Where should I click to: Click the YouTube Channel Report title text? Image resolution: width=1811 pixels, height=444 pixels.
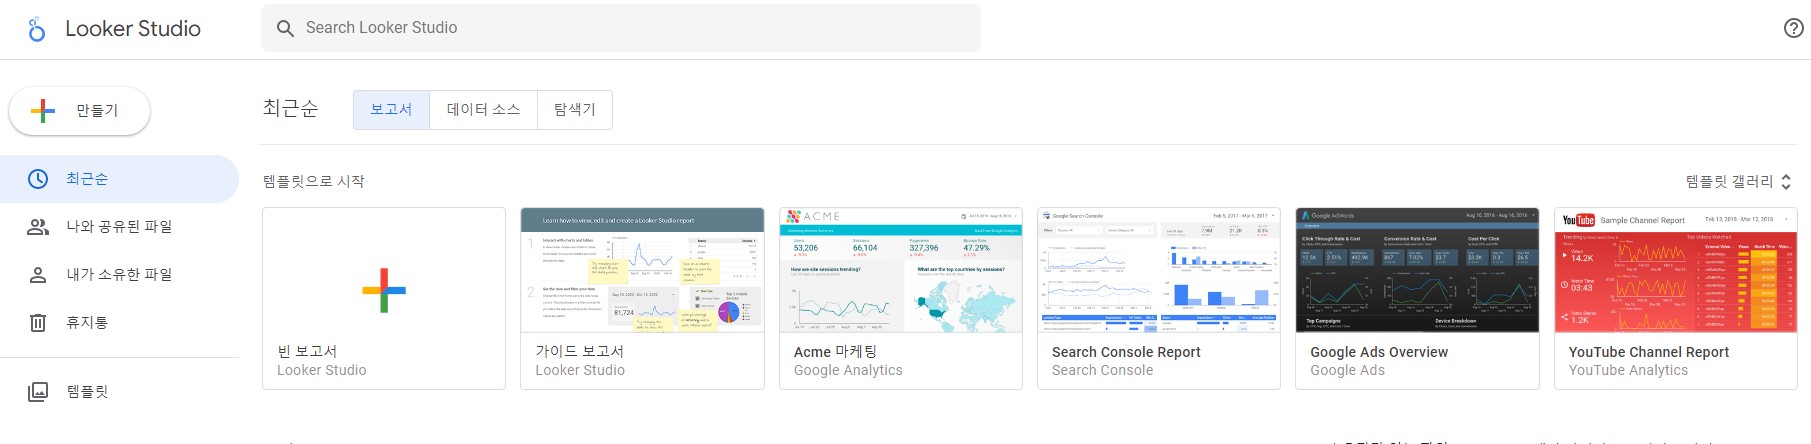1649,352
